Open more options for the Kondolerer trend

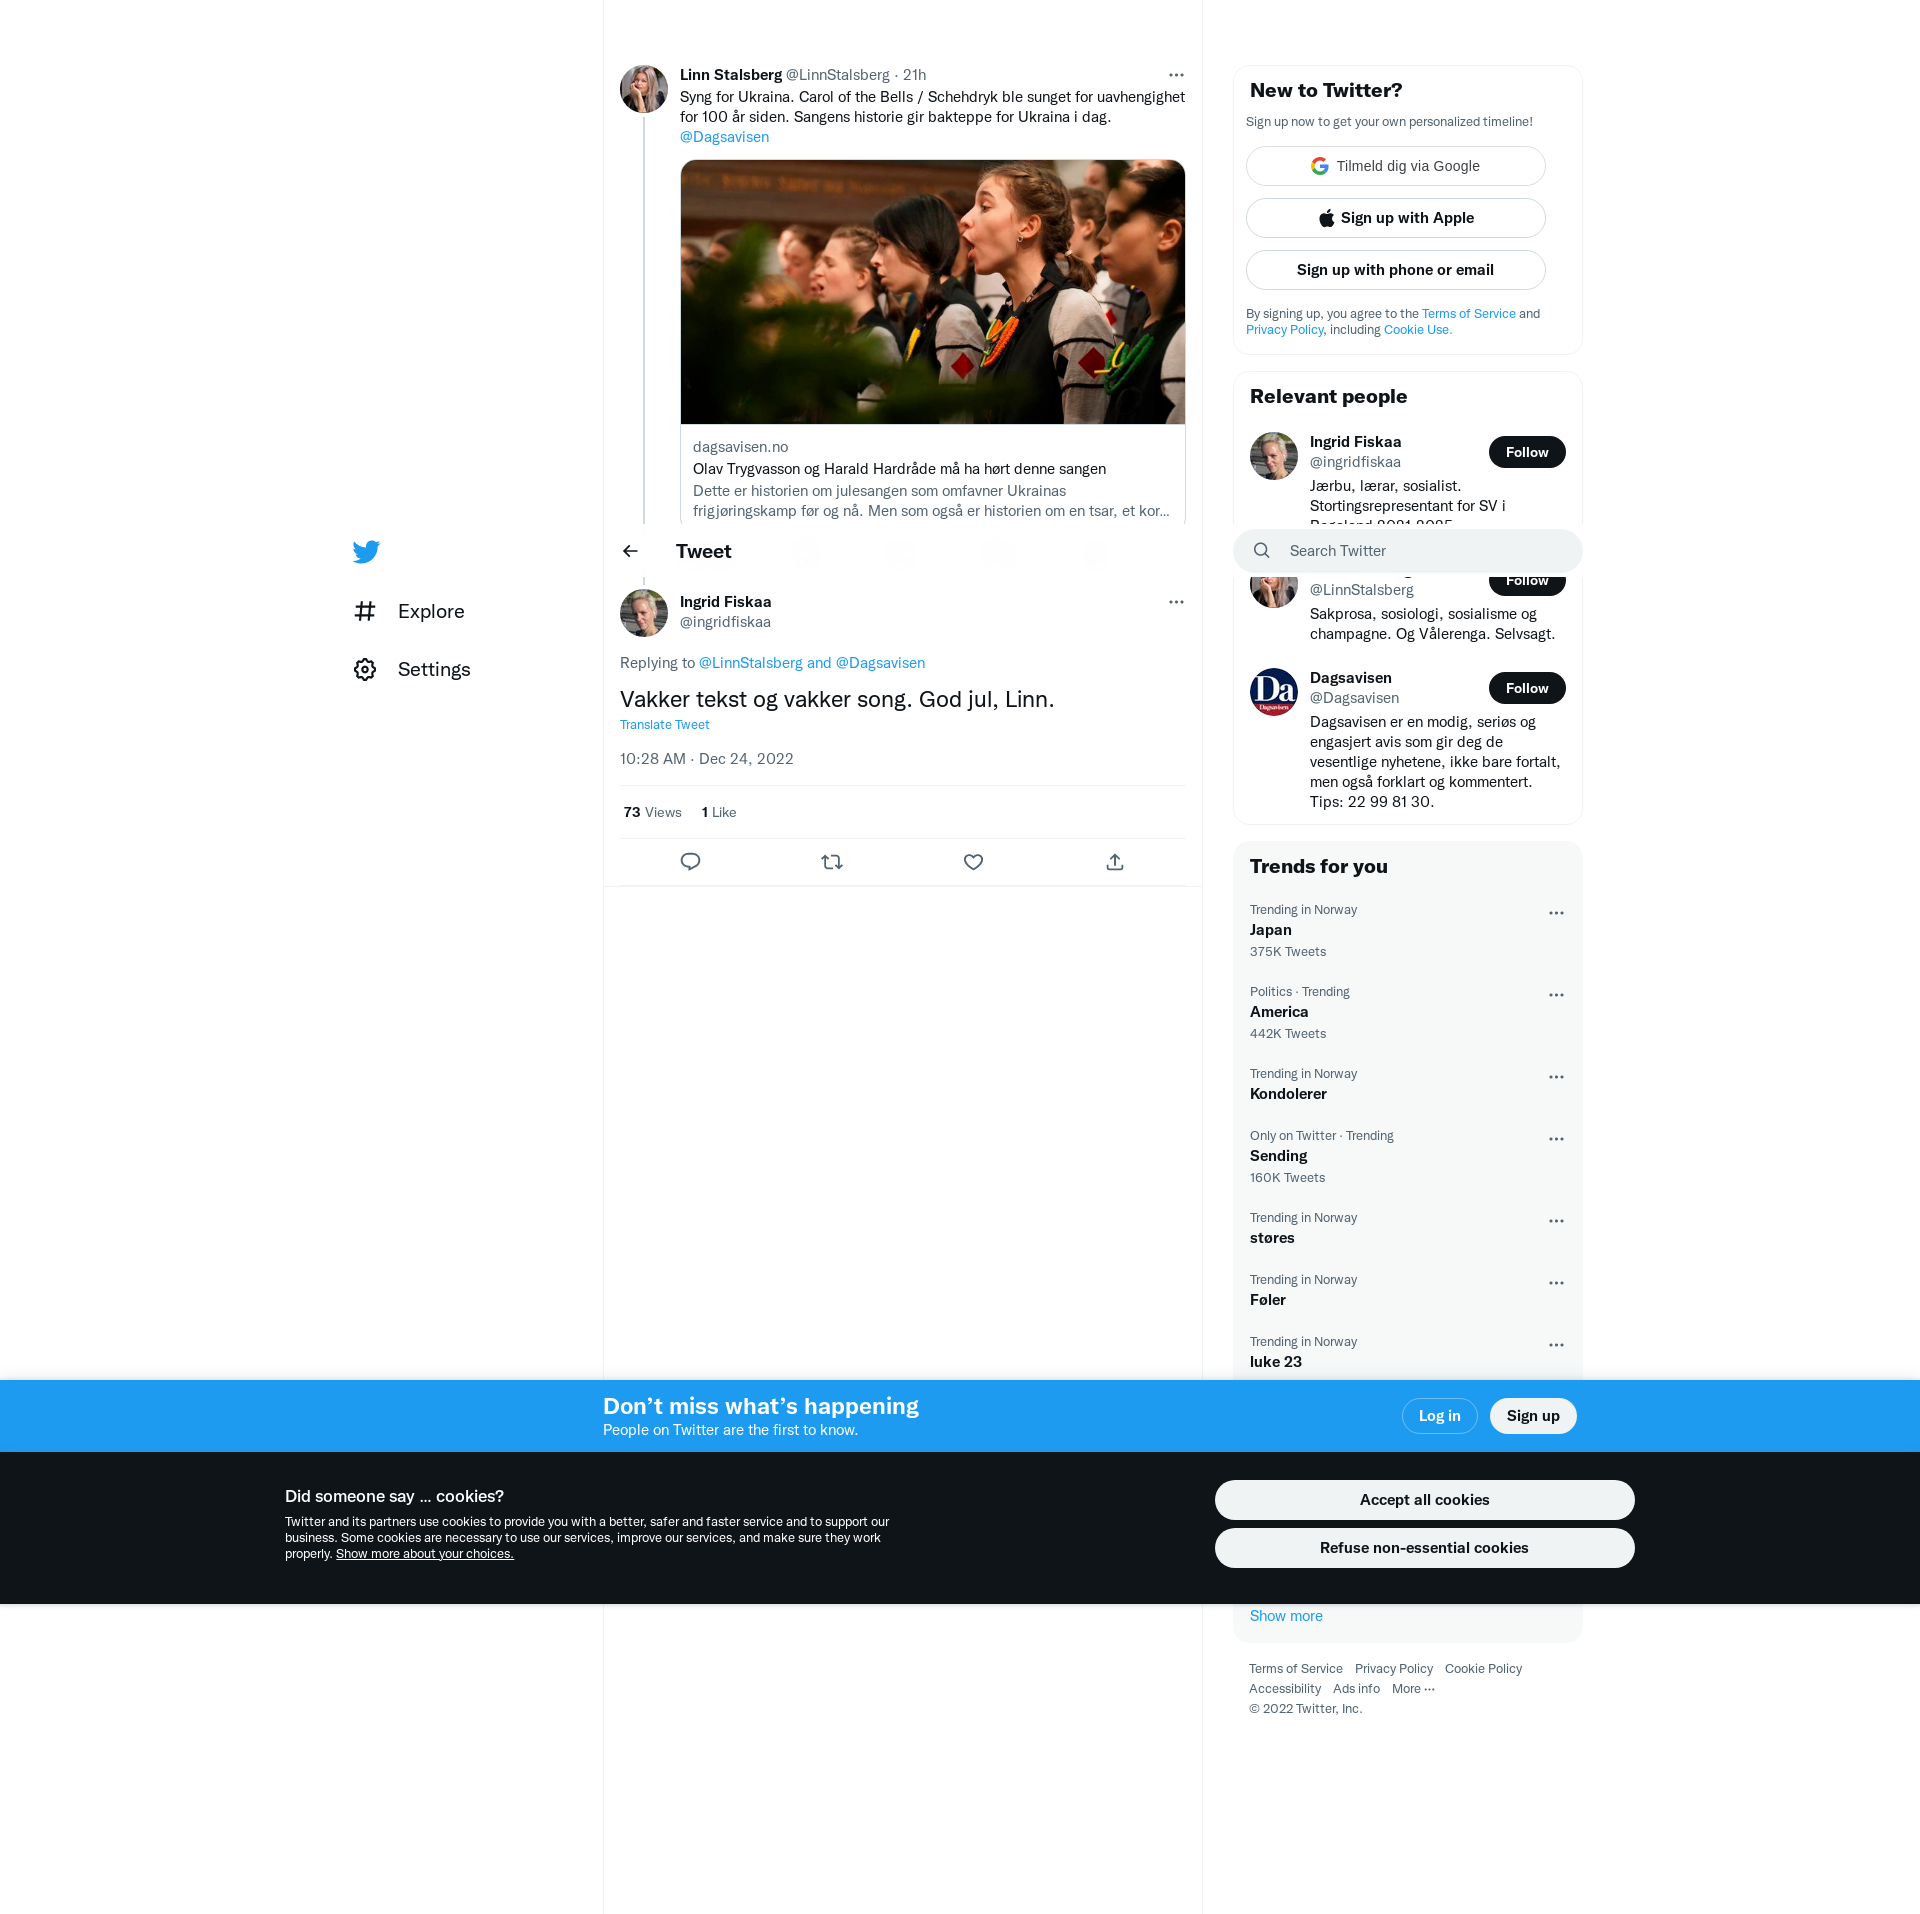click(1556, 1077)
